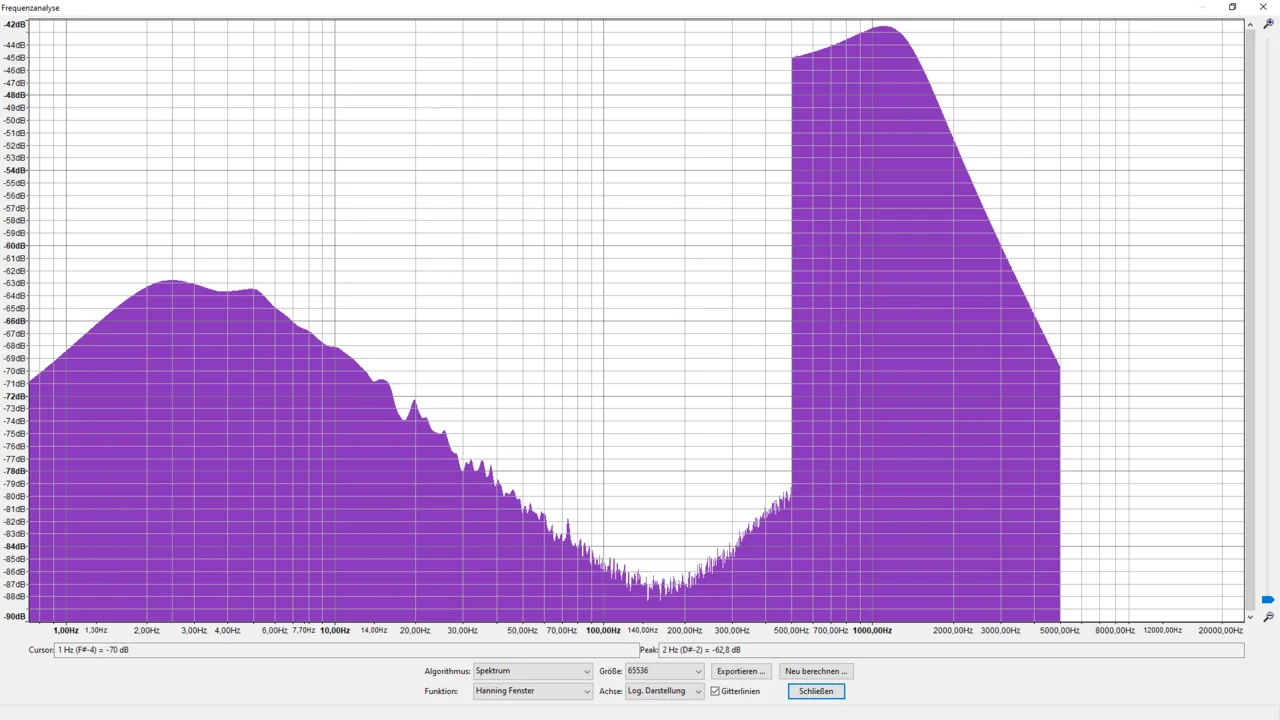Toggle the Gitterlinien checkbox
Screen dimensions: 1280x720
coord(715,691)
